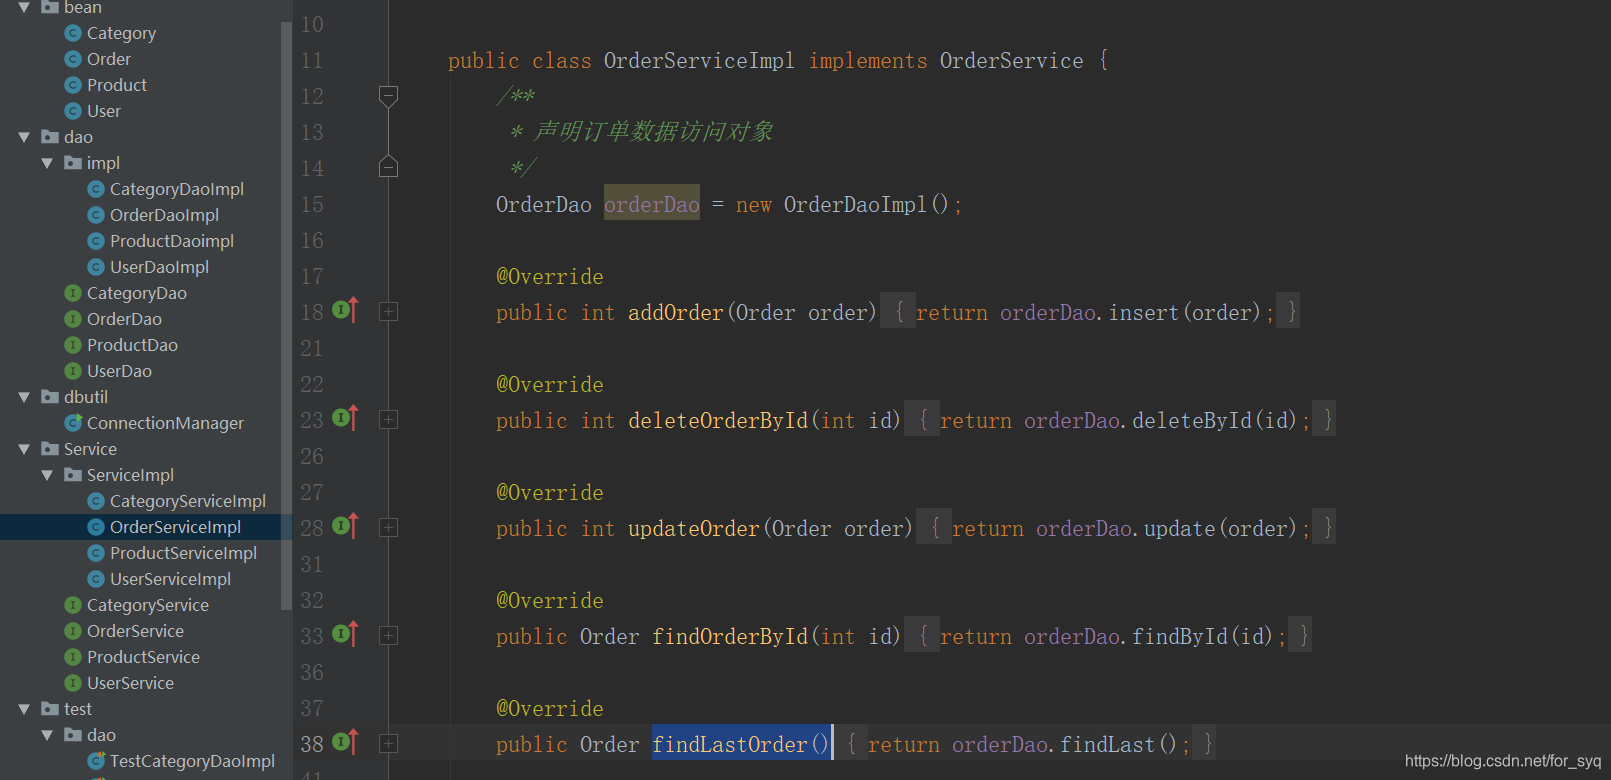Collapse the ServiceImpl package
The width and height of the screenshot is (1611, 780).
pos(47,475)
